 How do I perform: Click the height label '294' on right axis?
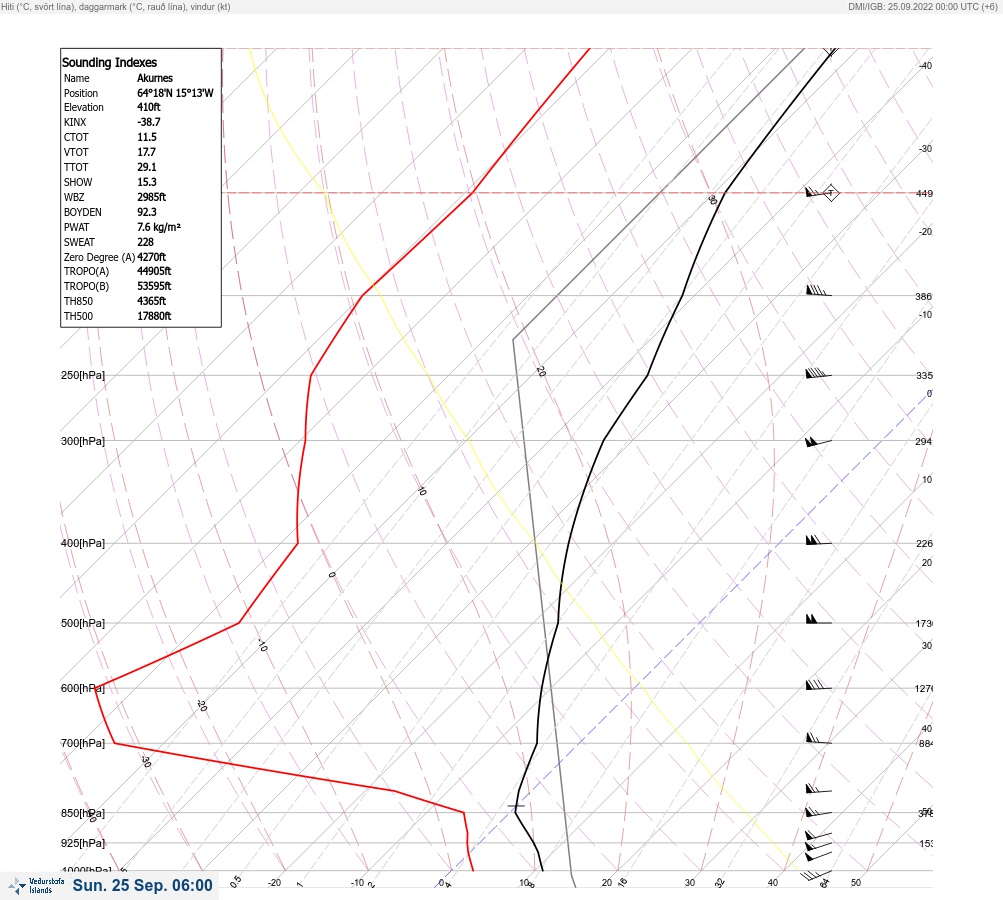(x=924, y=441)
